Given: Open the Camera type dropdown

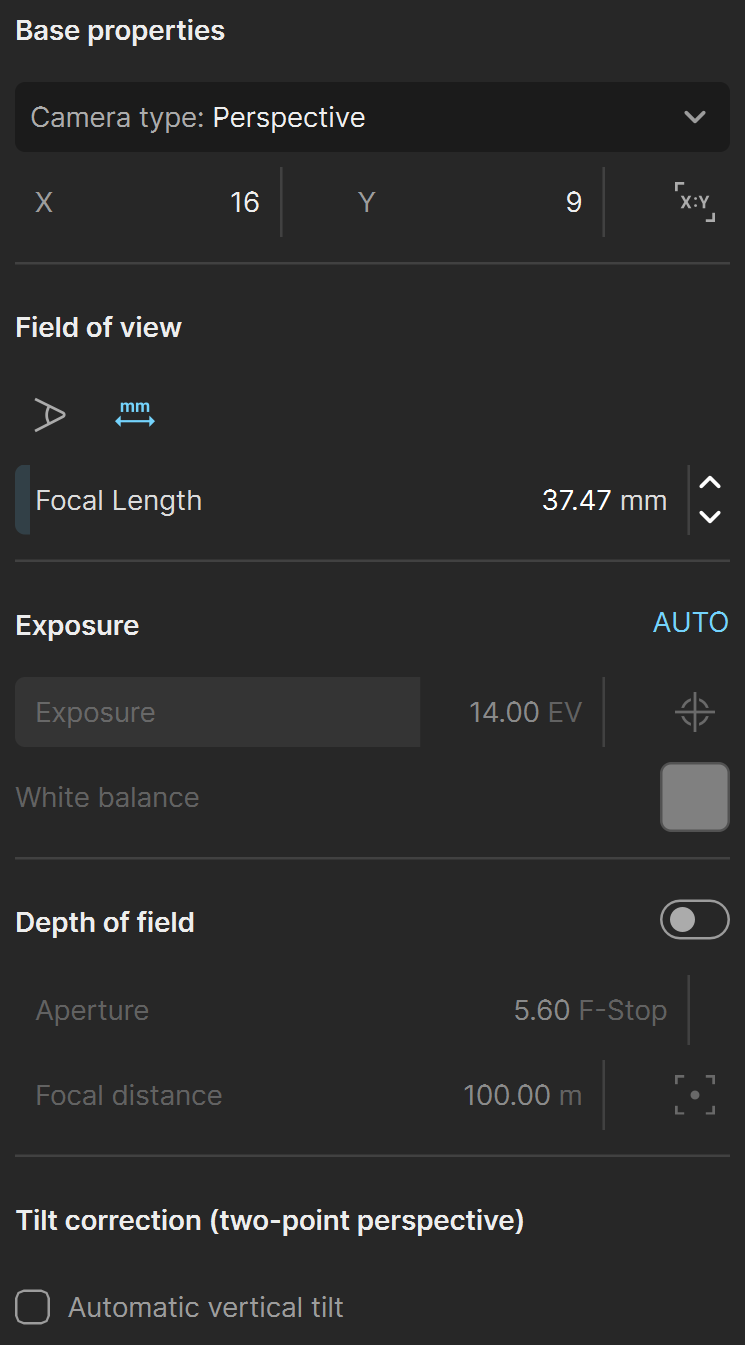Looking at the screenshot, I should (372, 117).
